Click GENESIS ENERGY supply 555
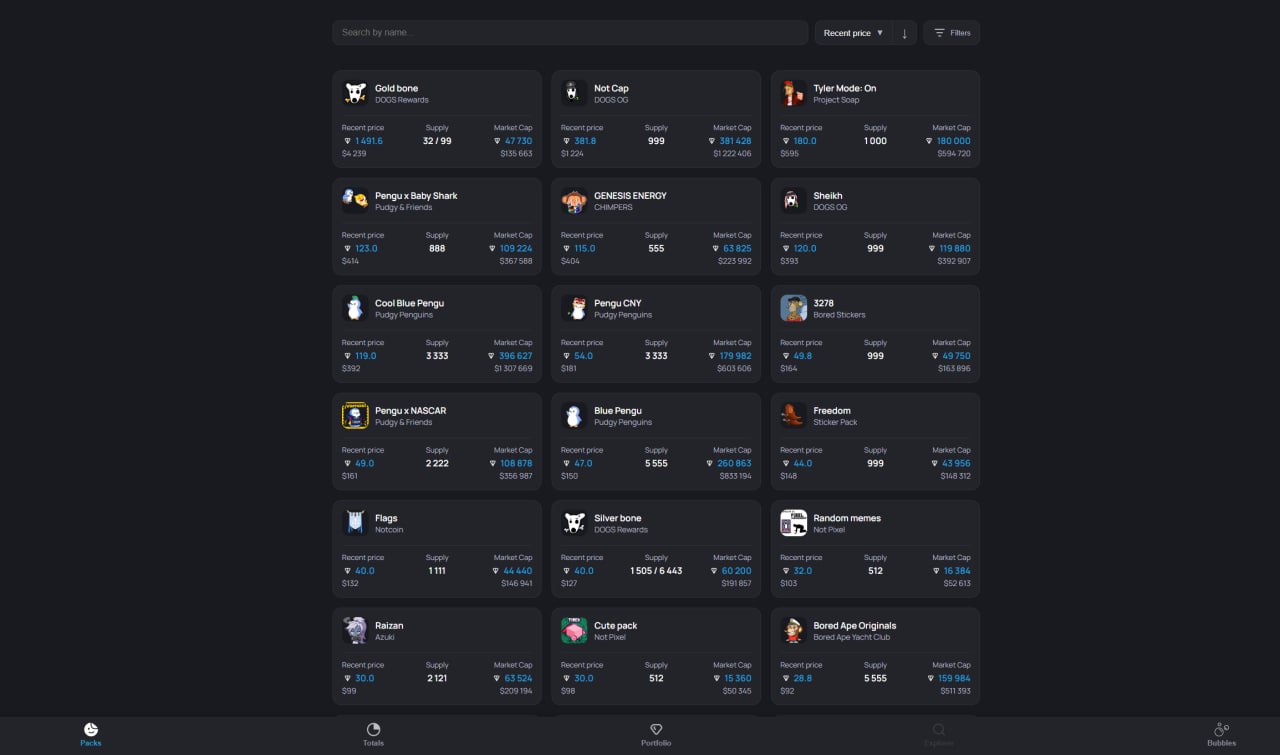 (656, 248)
